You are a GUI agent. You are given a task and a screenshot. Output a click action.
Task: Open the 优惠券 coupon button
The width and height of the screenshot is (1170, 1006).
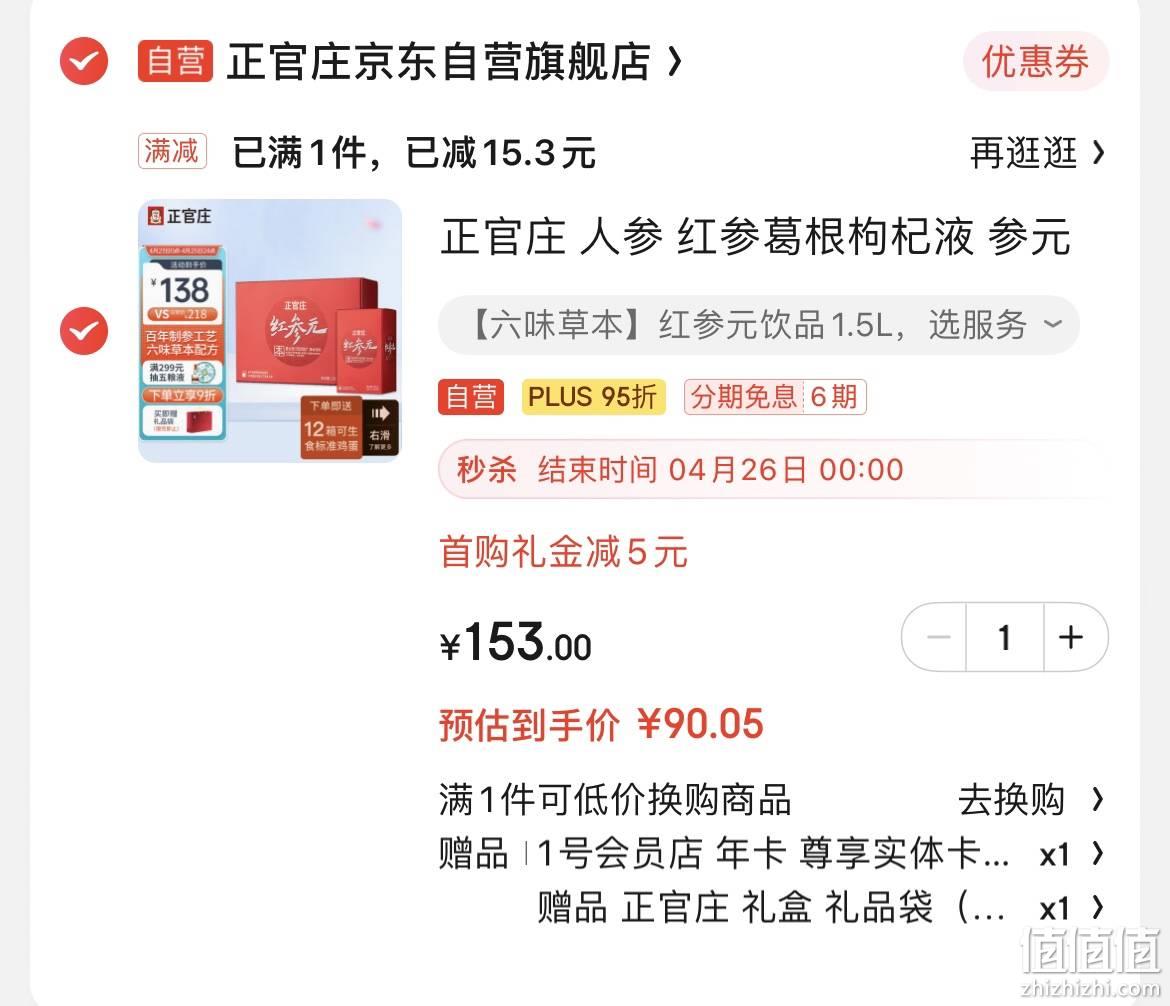(x=1035, y=61)
